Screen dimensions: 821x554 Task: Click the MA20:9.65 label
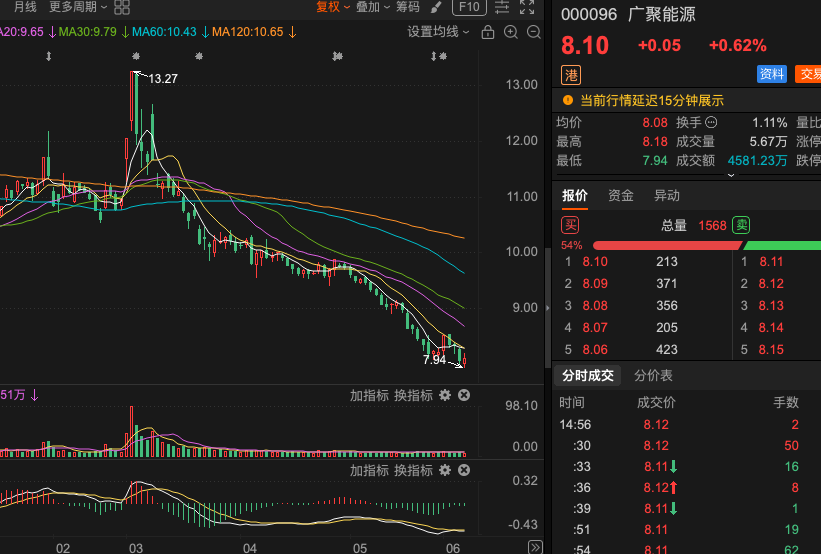tap(21, 32)
